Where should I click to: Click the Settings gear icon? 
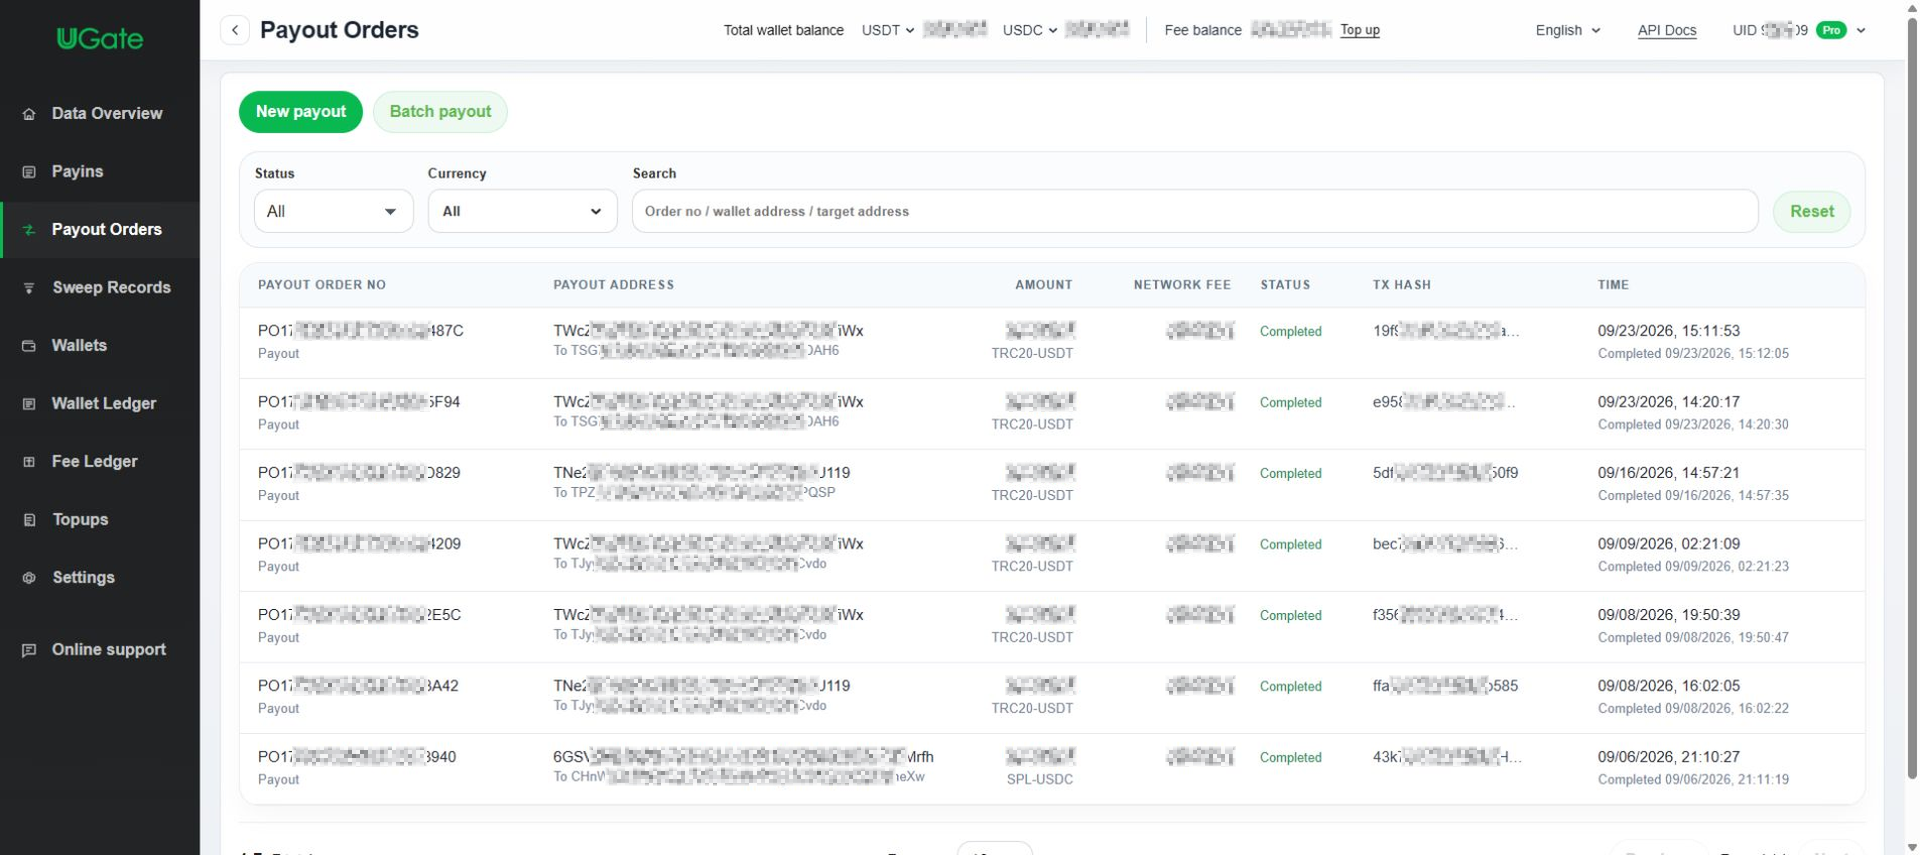29,578
